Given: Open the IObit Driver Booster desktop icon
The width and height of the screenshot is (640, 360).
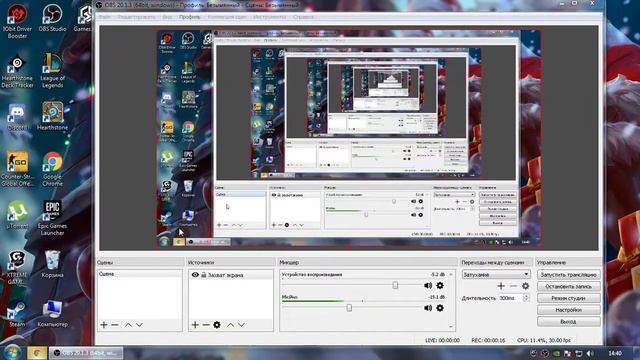Looking at the screenshot, I should pyautogui.click(x=17, y=22).
